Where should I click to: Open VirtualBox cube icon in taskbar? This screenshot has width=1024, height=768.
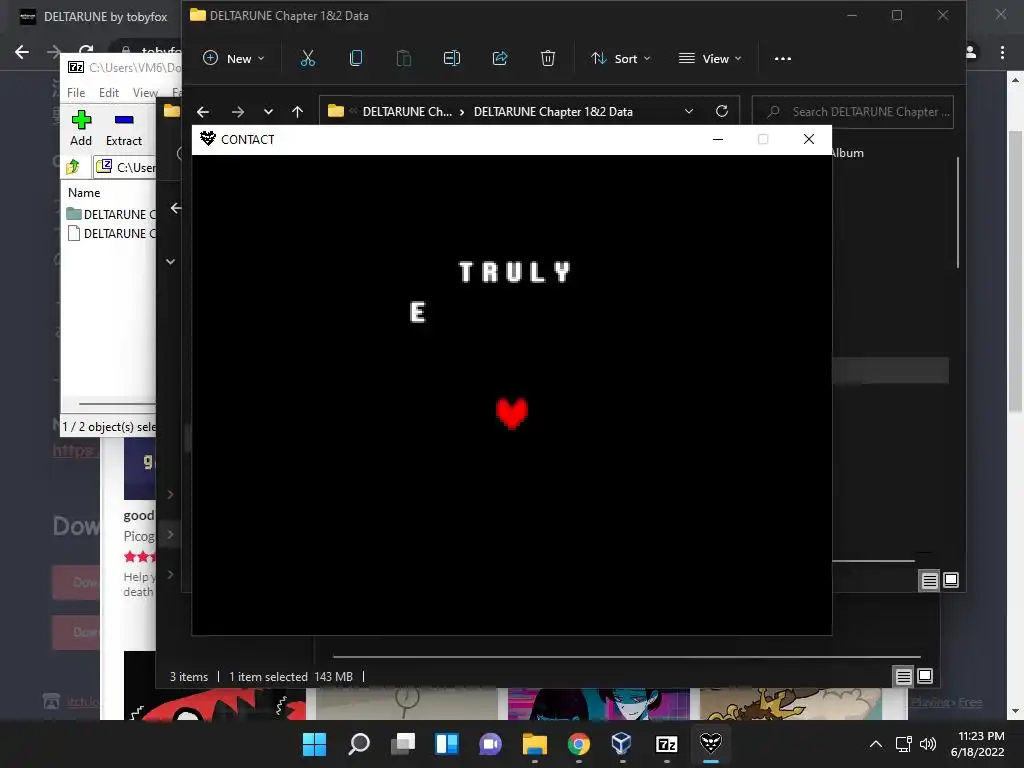click(x=622, y=743)
